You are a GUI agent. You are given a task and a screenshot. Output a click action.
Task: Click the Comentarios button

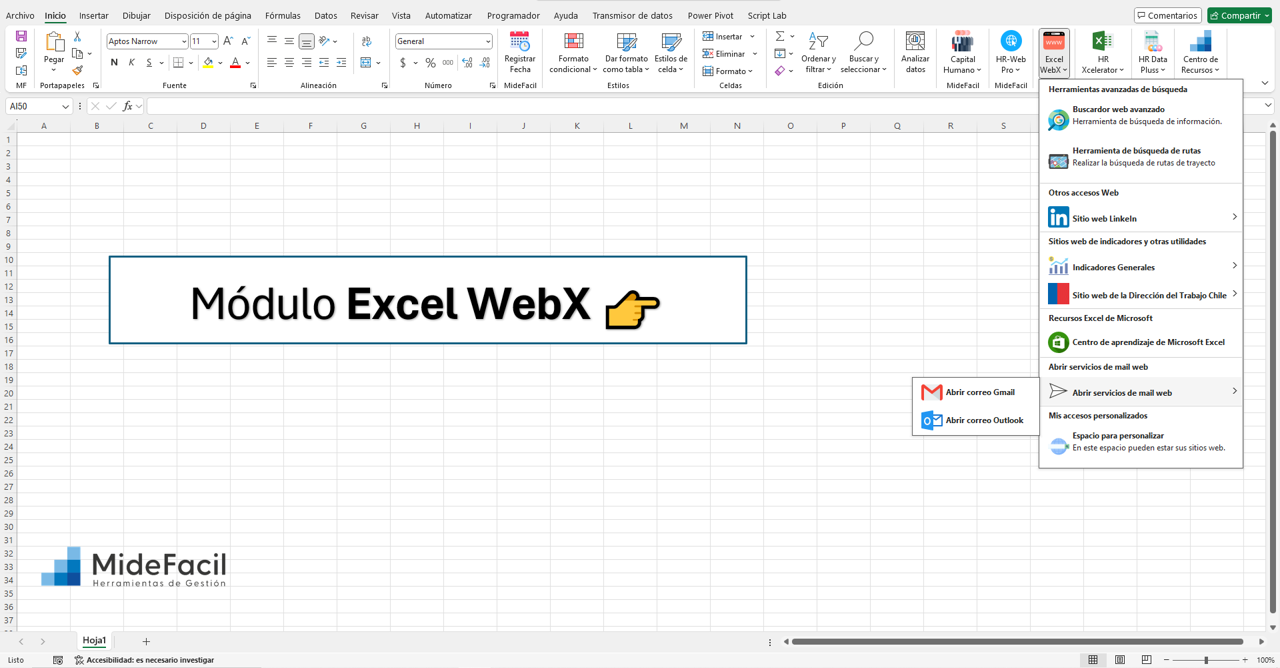pos(1168,15)
